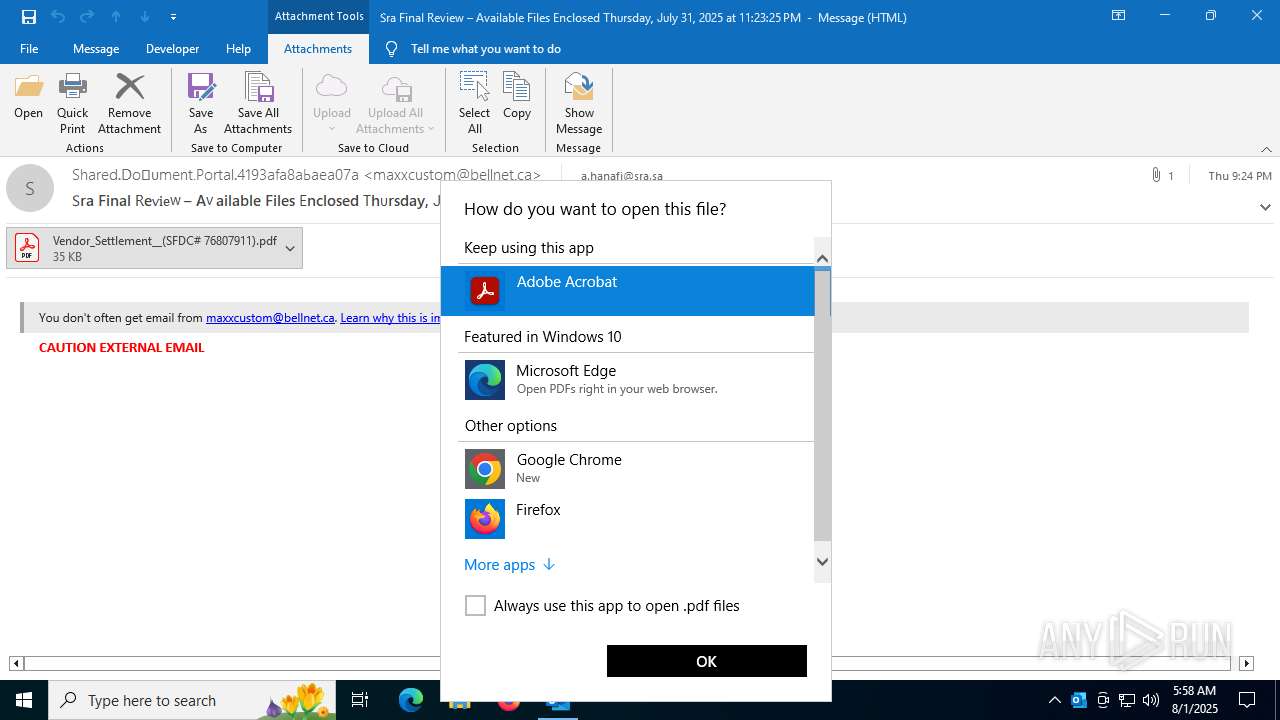Select the Attachments ribbon tab

point(318,48)
